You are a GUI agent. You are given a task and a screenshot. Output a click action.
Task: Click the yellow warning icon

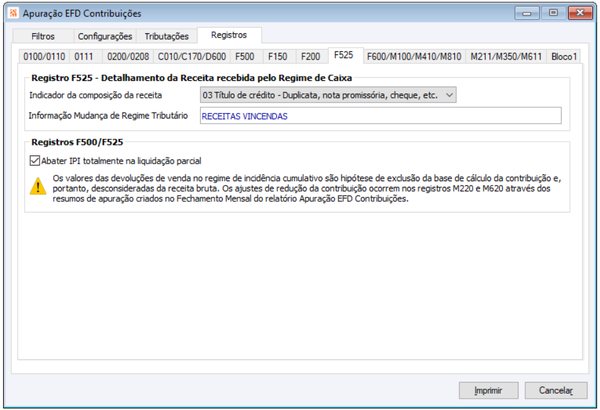pos(38,186)
